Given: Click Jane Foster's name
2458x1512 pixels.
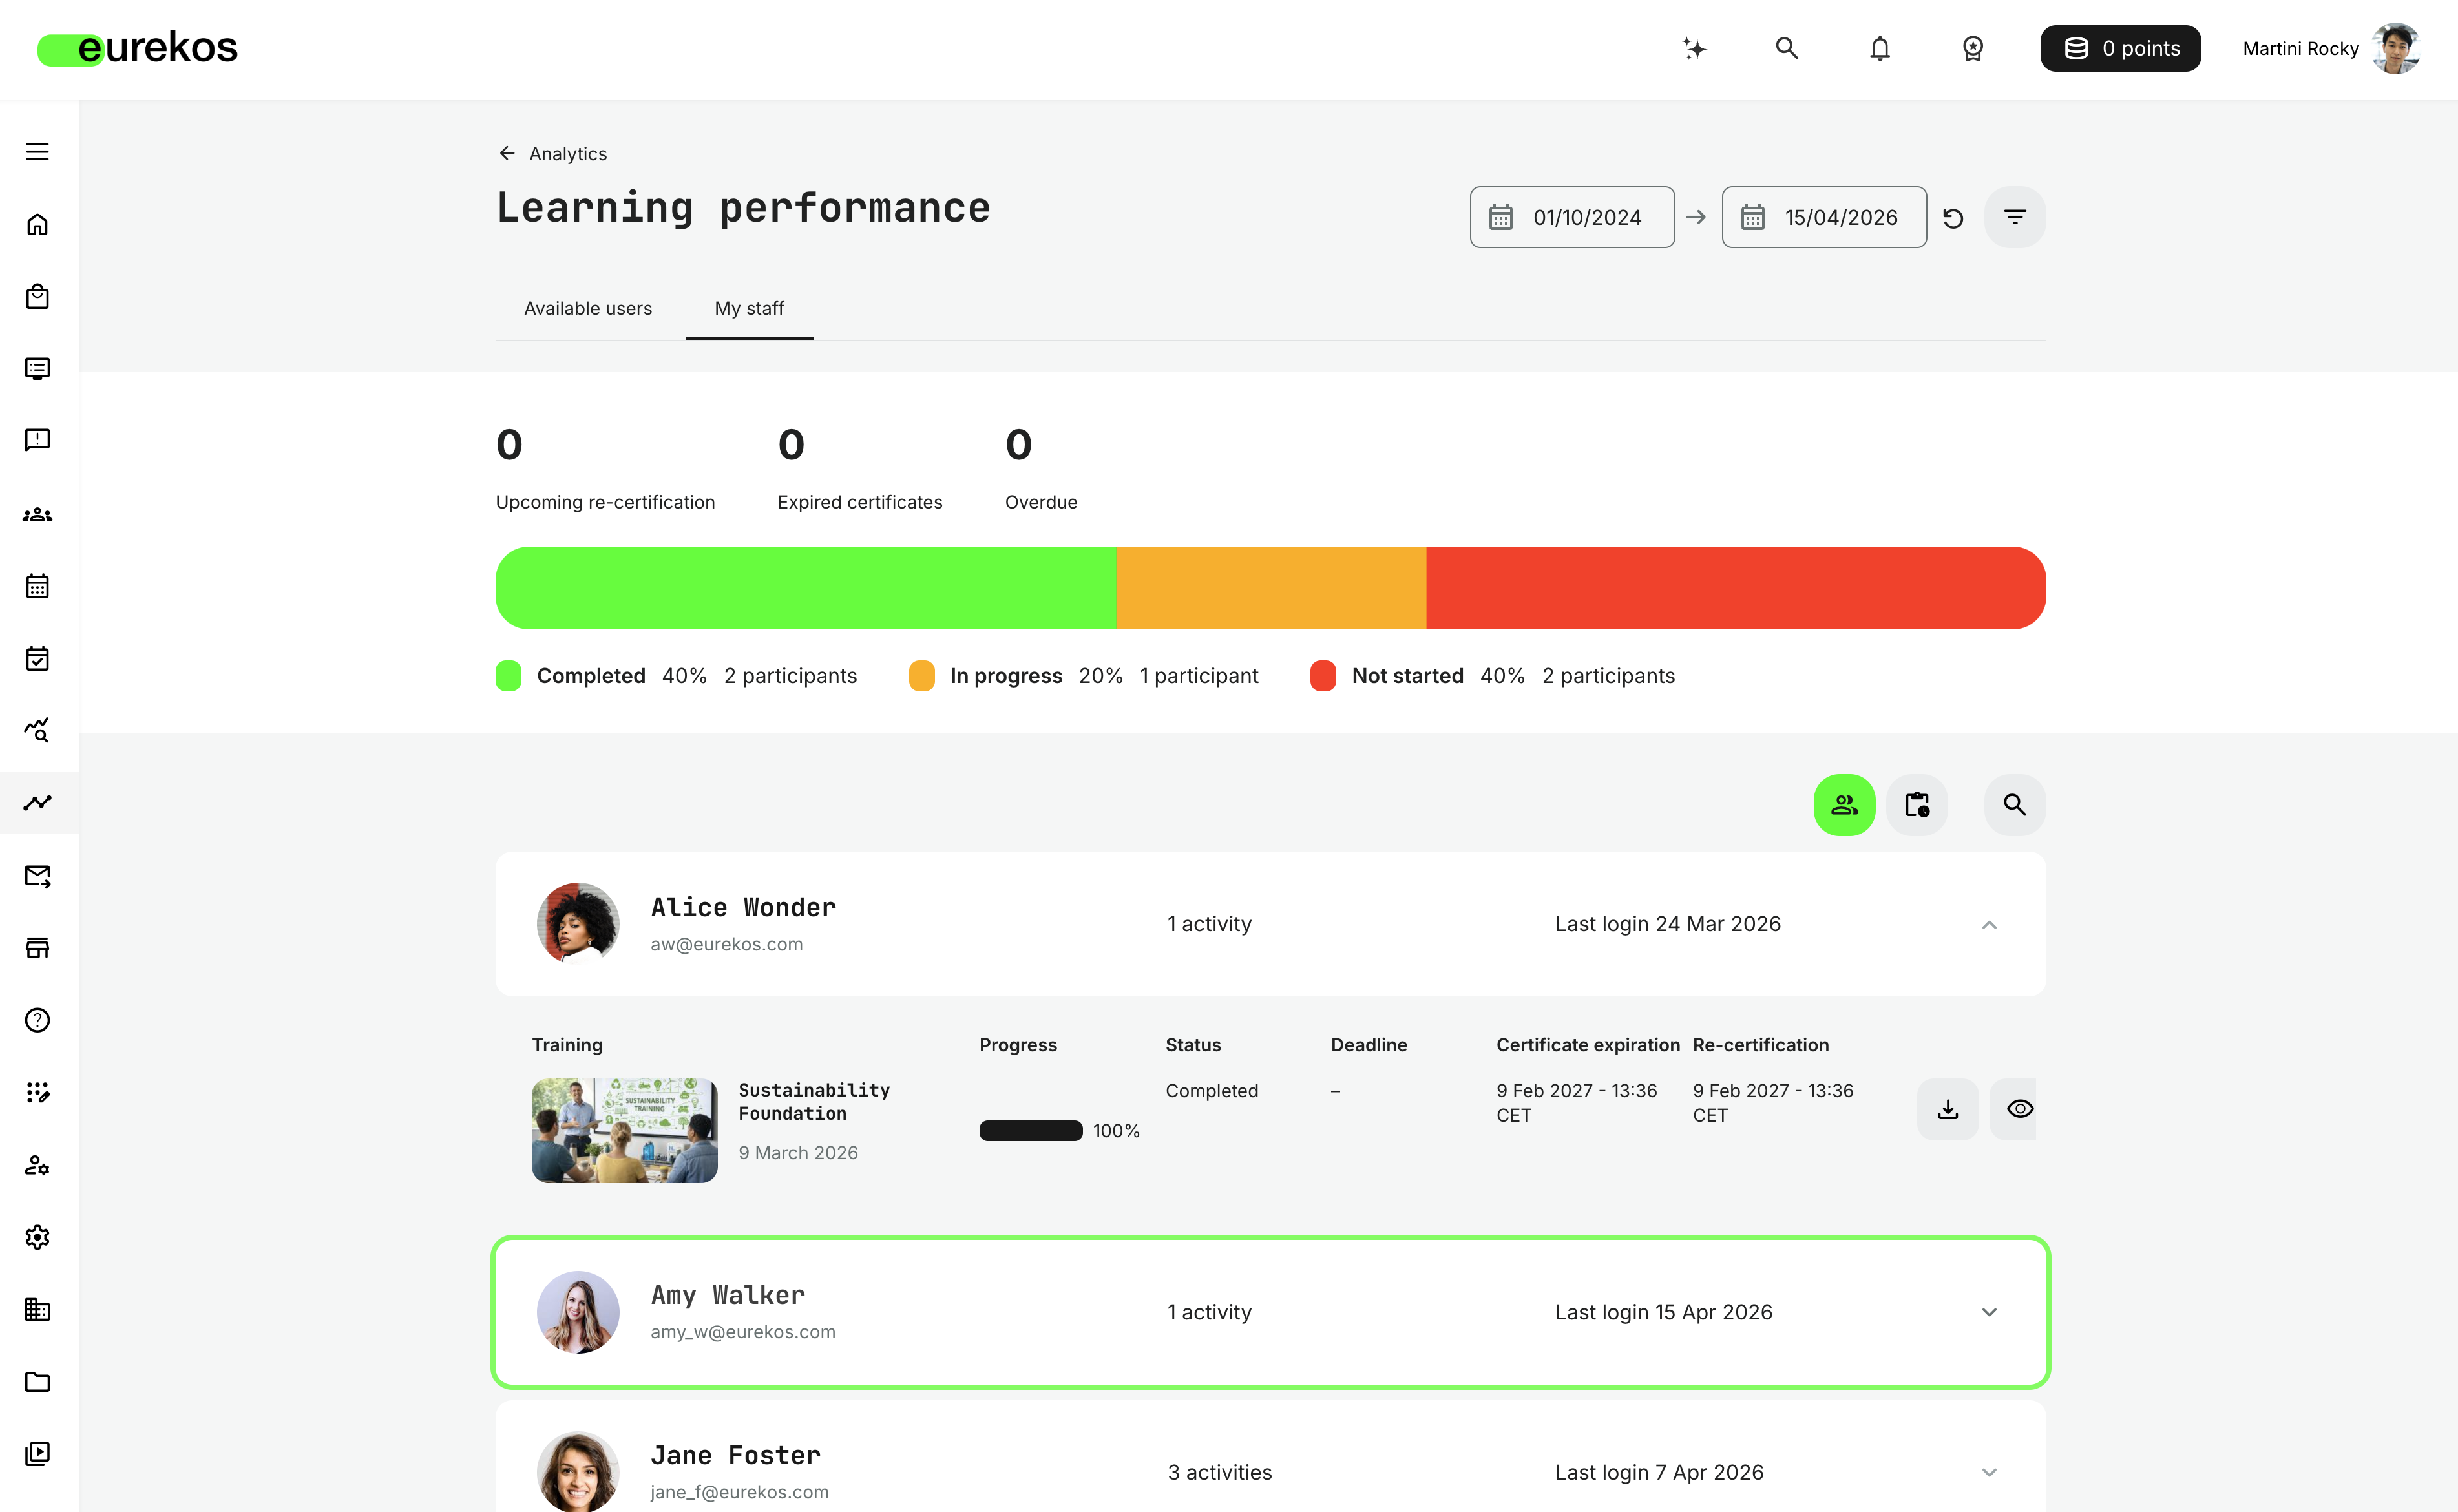Looking at the screenshot, I should click(x=735, y=1455).
